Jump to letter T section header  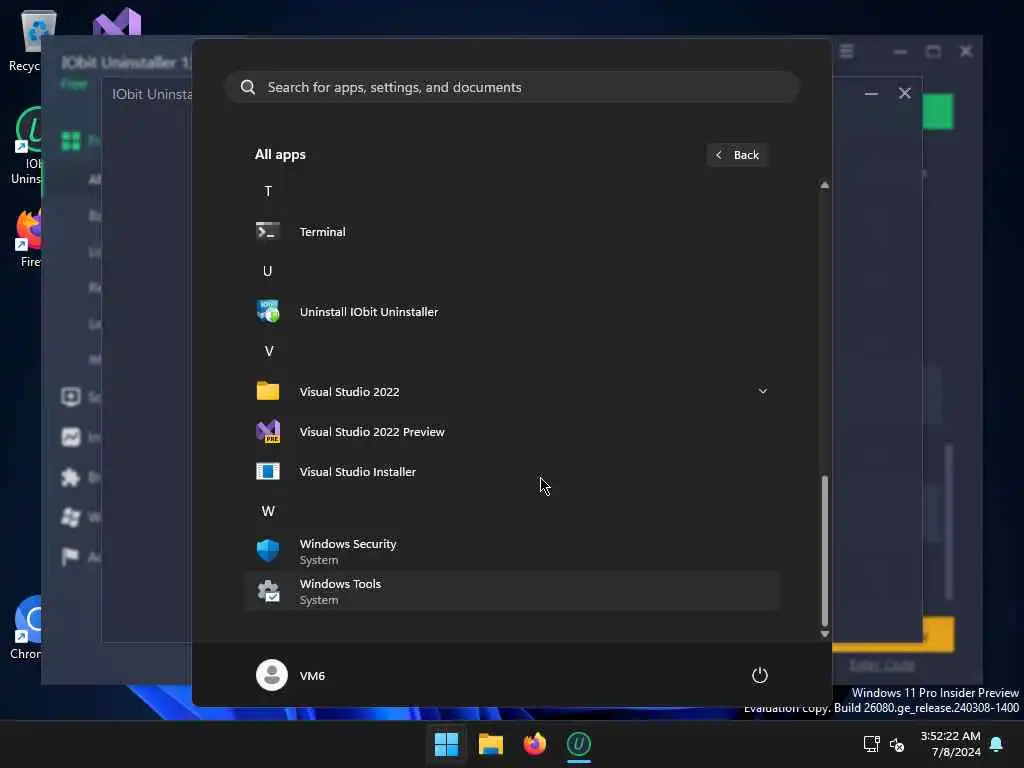[x=268, y=191]
